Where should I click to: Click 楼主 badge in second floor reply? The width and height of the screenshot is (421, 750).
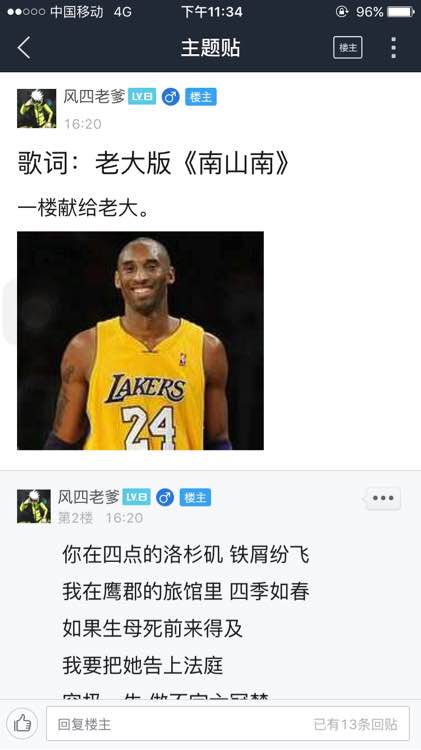[x=195, y=497]
